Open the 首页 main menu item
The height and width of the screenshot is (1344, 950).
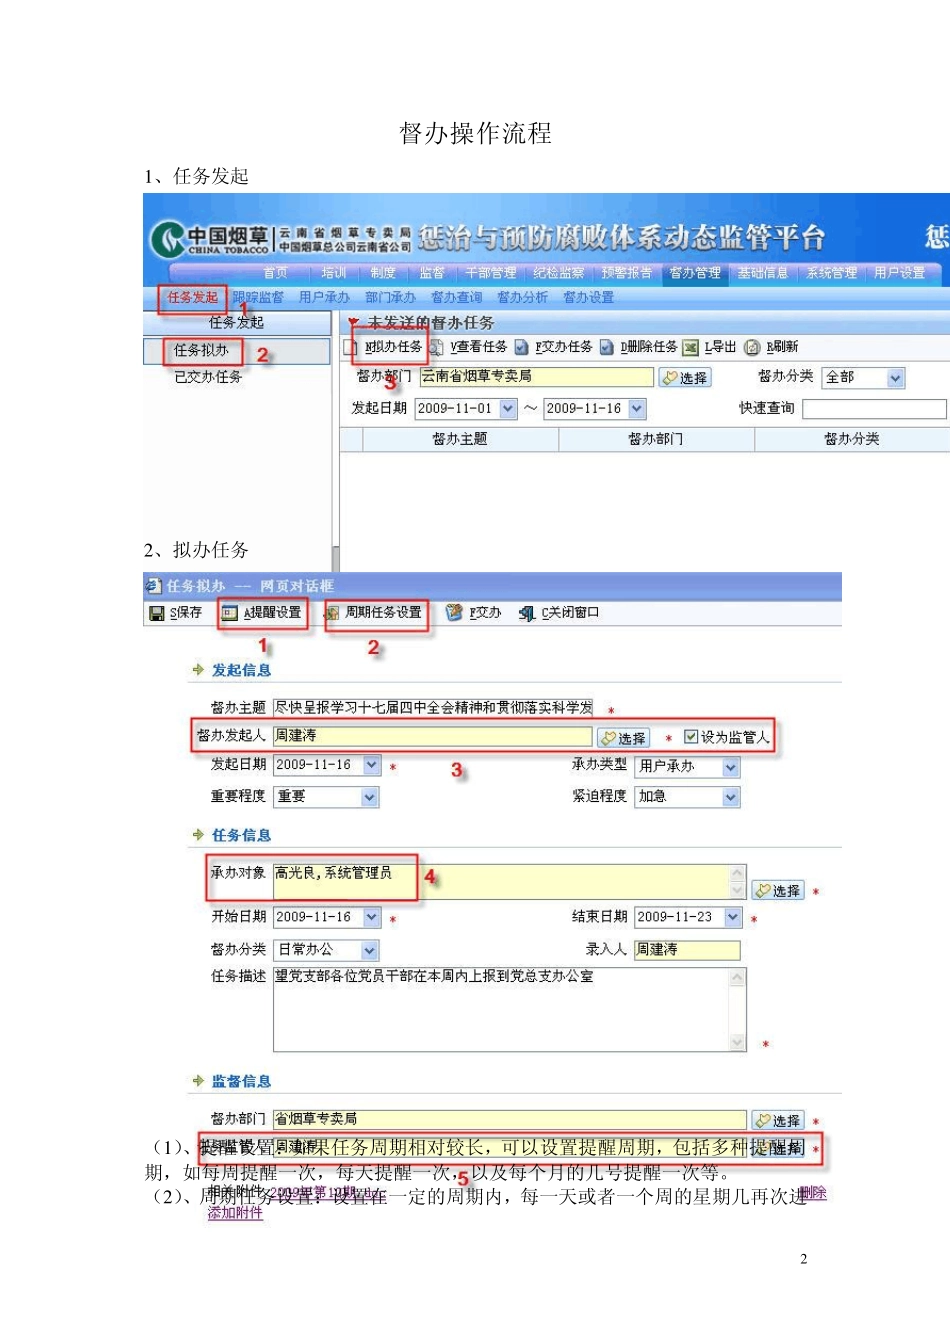(275, 273)
